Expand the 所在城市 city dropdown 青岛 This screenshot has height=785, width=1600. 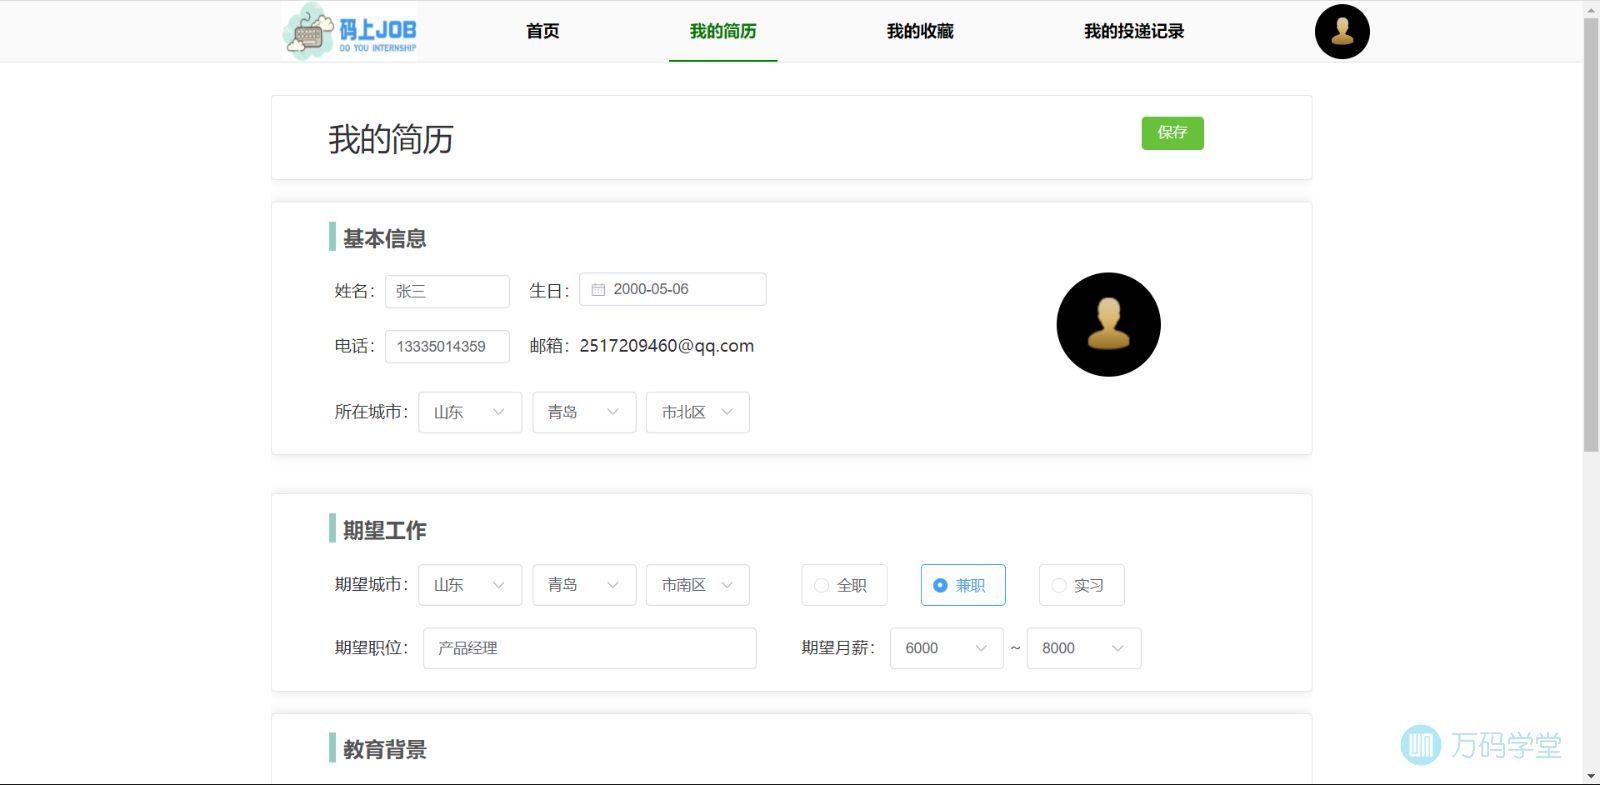pos(584,412)
